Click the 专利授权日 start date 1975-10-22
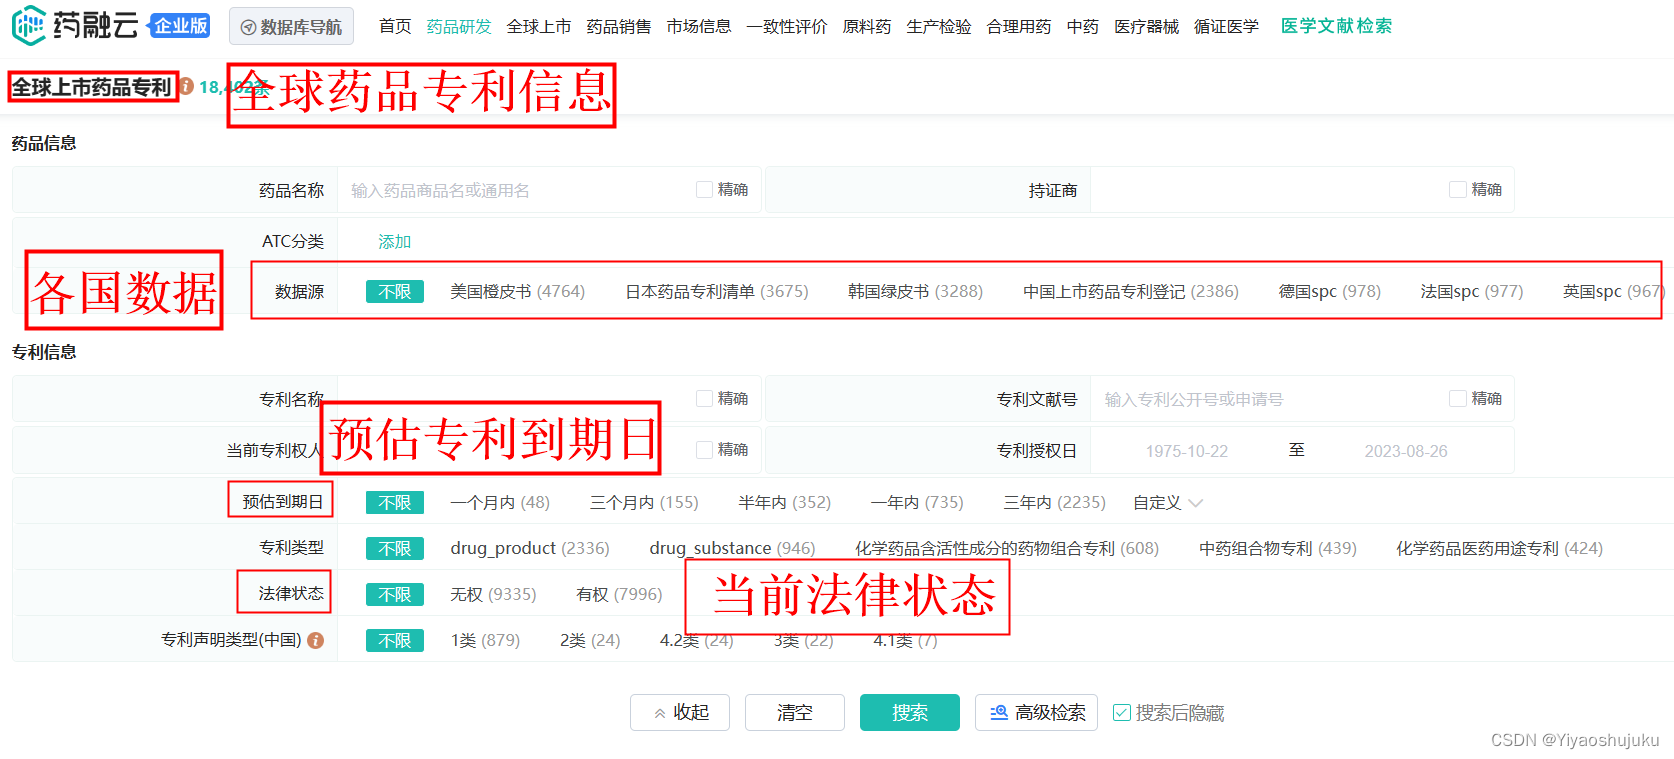The height and width of the screenshot is (759, 1674). [1187, 451]
